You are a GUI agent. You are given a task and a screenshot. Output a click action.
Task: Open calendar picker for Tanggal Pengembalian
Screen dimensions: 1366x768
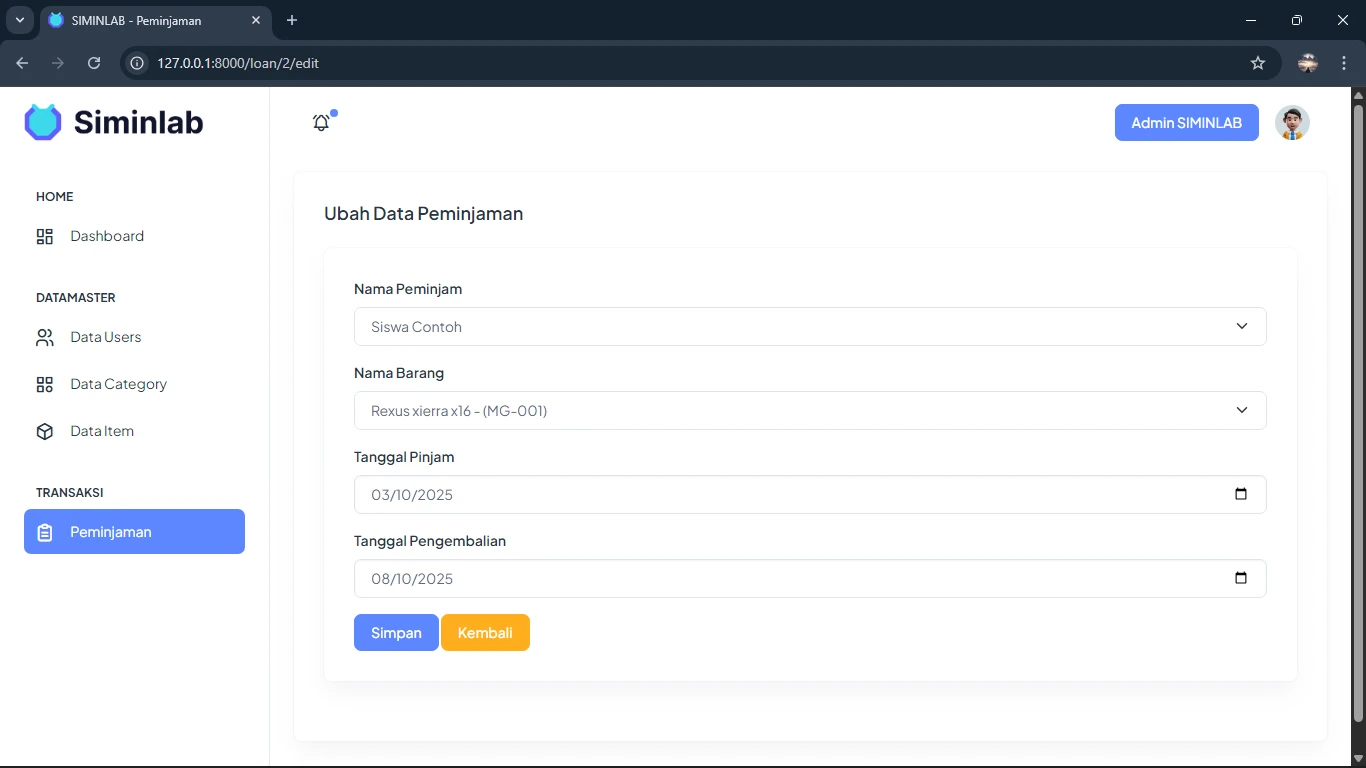1241,578
